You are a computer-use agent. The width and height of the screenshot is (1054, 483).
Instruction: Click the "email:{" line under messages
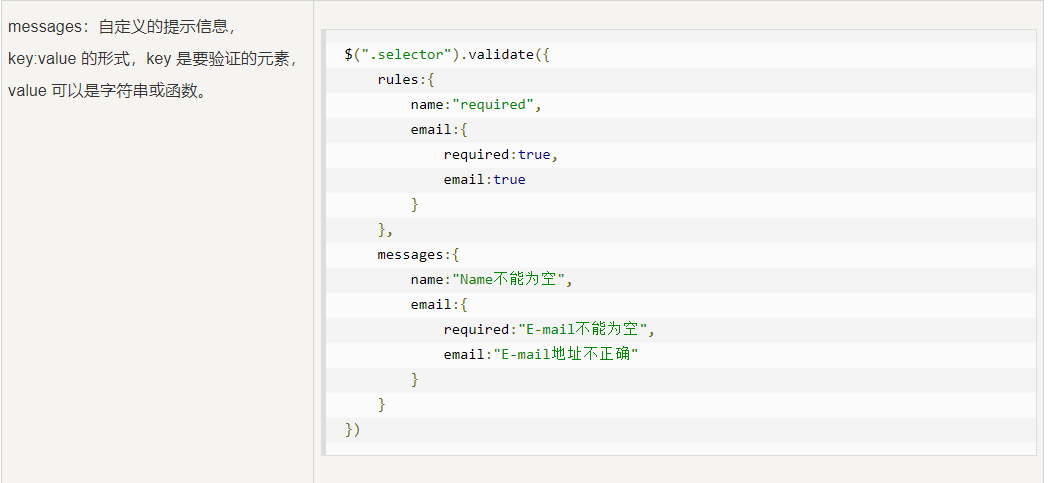tap(439, 304)
